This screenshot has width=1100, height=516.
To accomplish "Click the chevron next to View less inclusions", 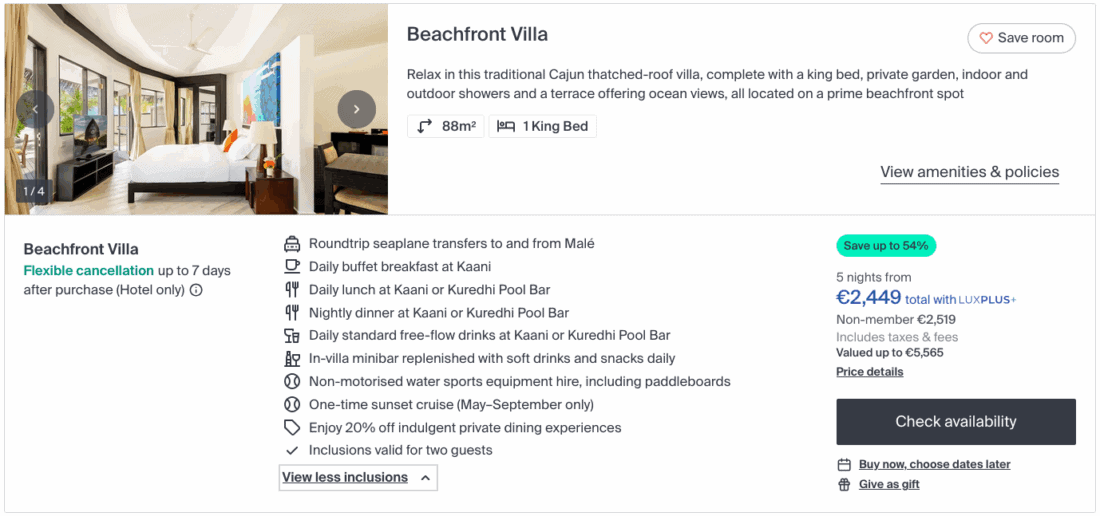I will pos(426,478).
